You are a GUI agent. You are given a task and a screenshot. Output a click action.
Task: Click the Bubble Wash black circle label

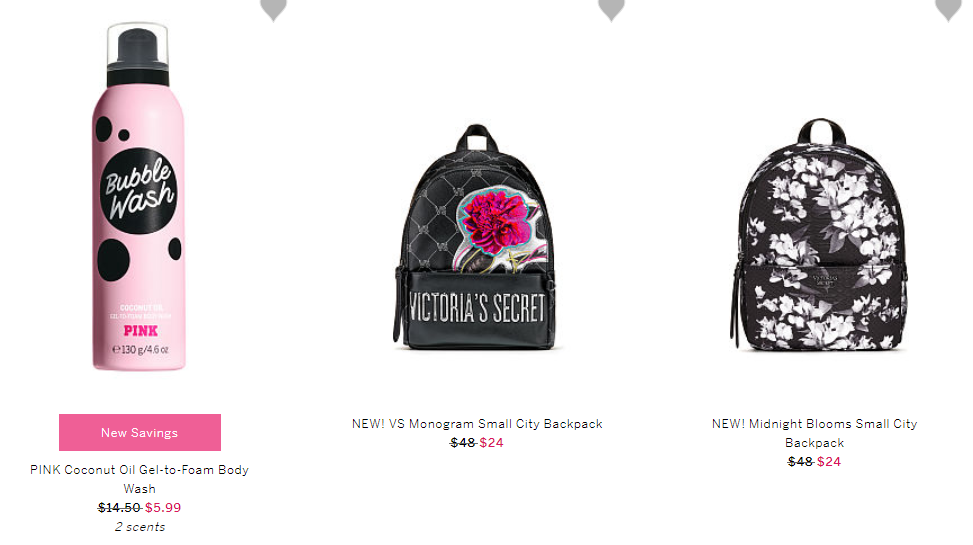(x=138, y=191)
